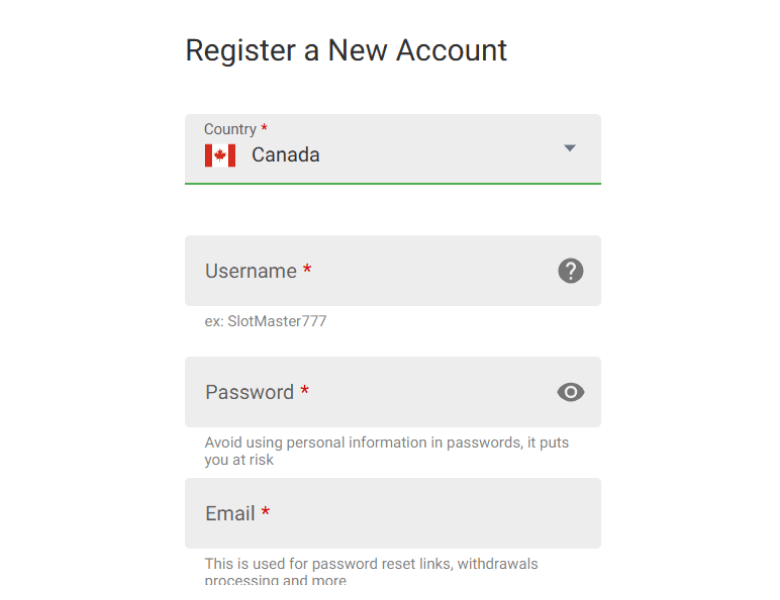Click the red asterisk beside Email

pyautogui.click(x=266, y=513)
